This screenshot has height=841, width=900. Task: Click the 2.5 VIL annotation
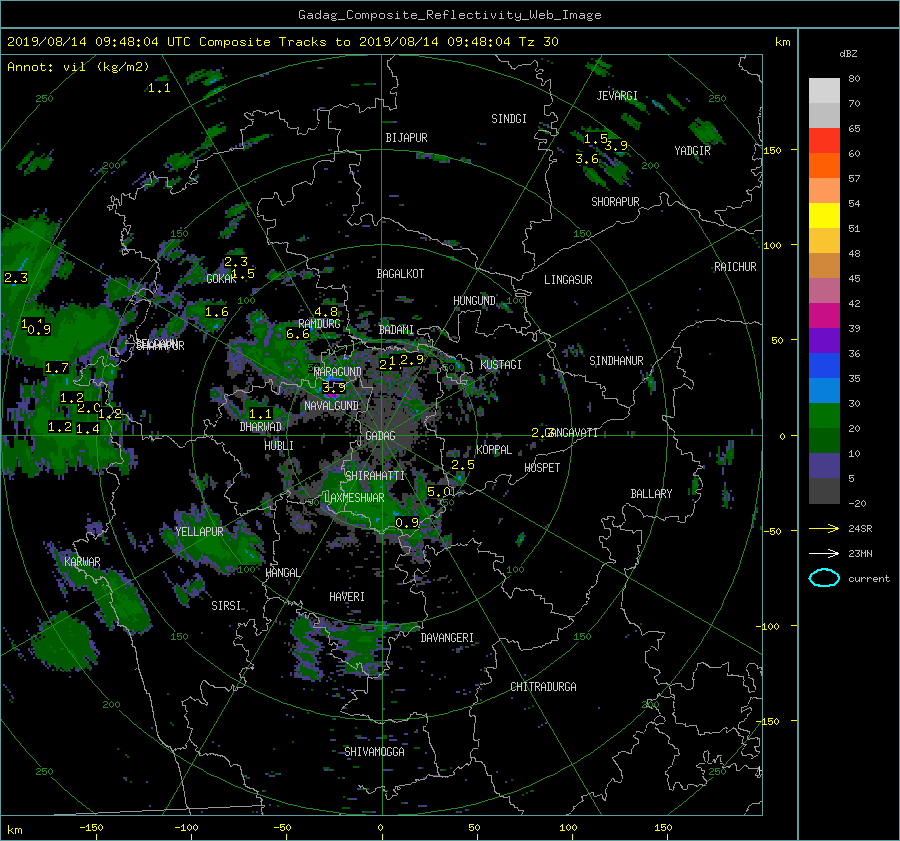[463, 465]
